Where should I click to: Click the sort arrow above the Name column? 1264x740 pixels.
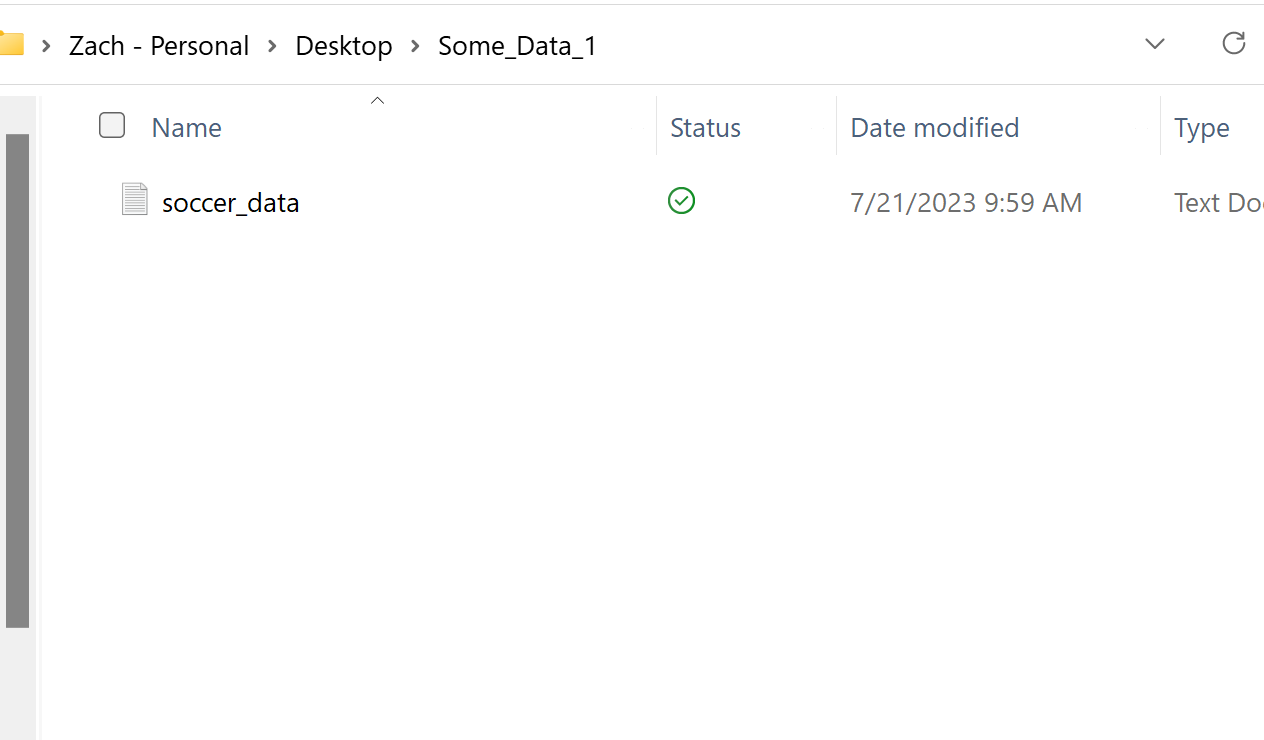377,100
